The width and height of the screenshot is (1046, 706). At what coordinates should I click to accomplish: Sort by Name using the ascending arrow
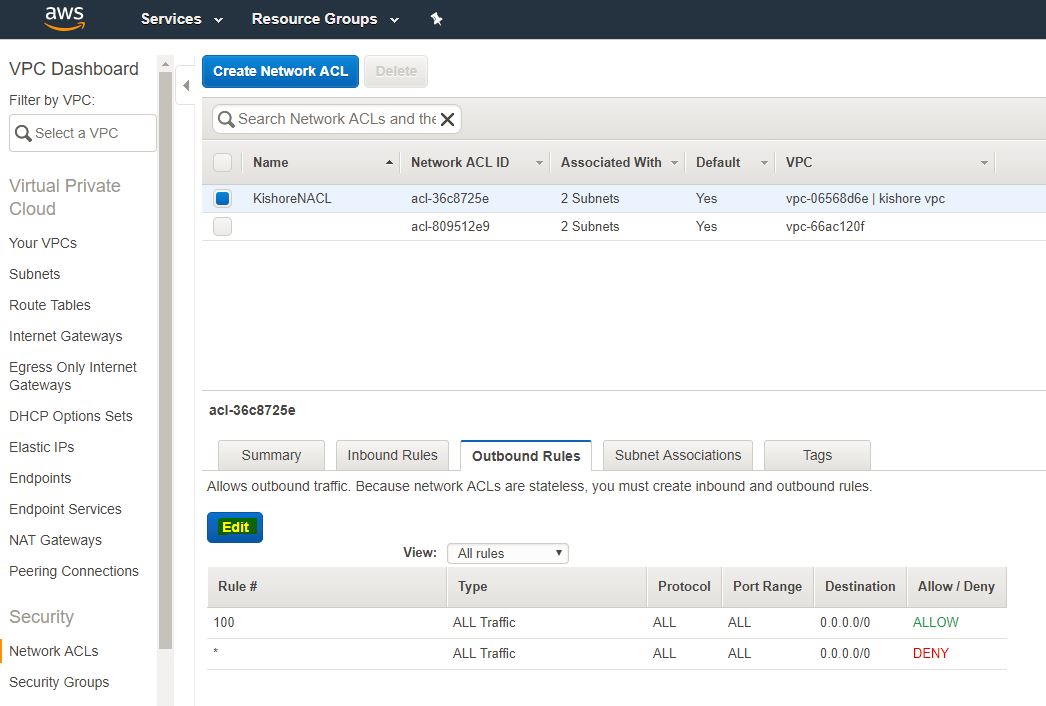tap(389, 163)
